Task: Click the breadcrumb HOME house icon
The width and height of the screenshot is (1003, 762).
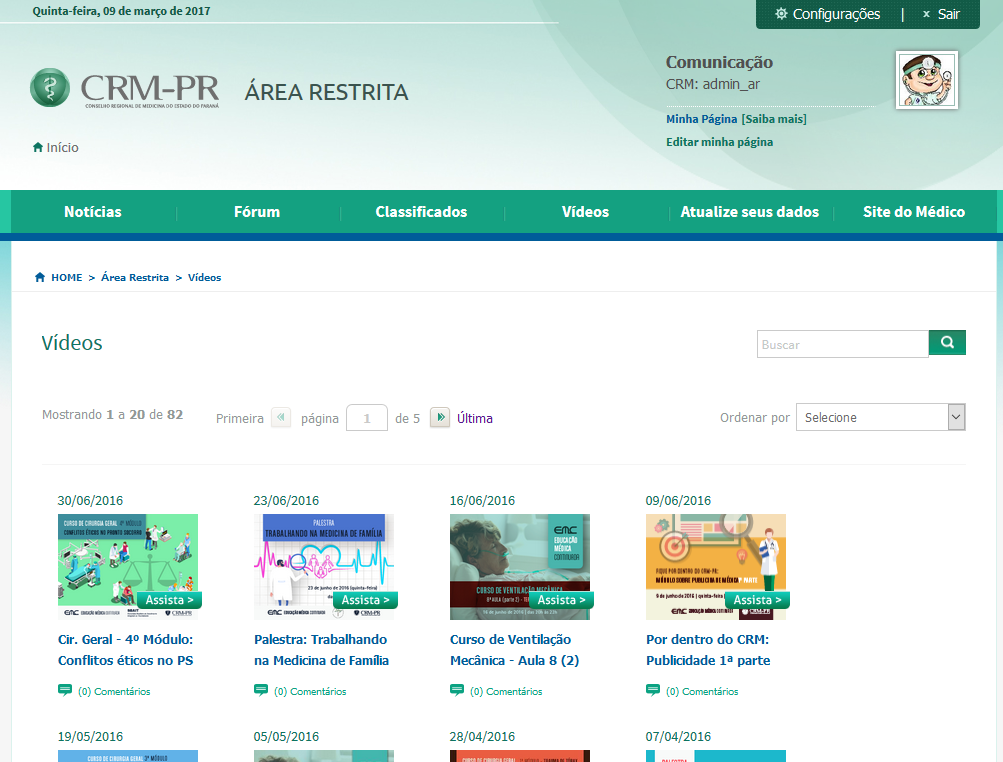Action: (x=40, y=277)
